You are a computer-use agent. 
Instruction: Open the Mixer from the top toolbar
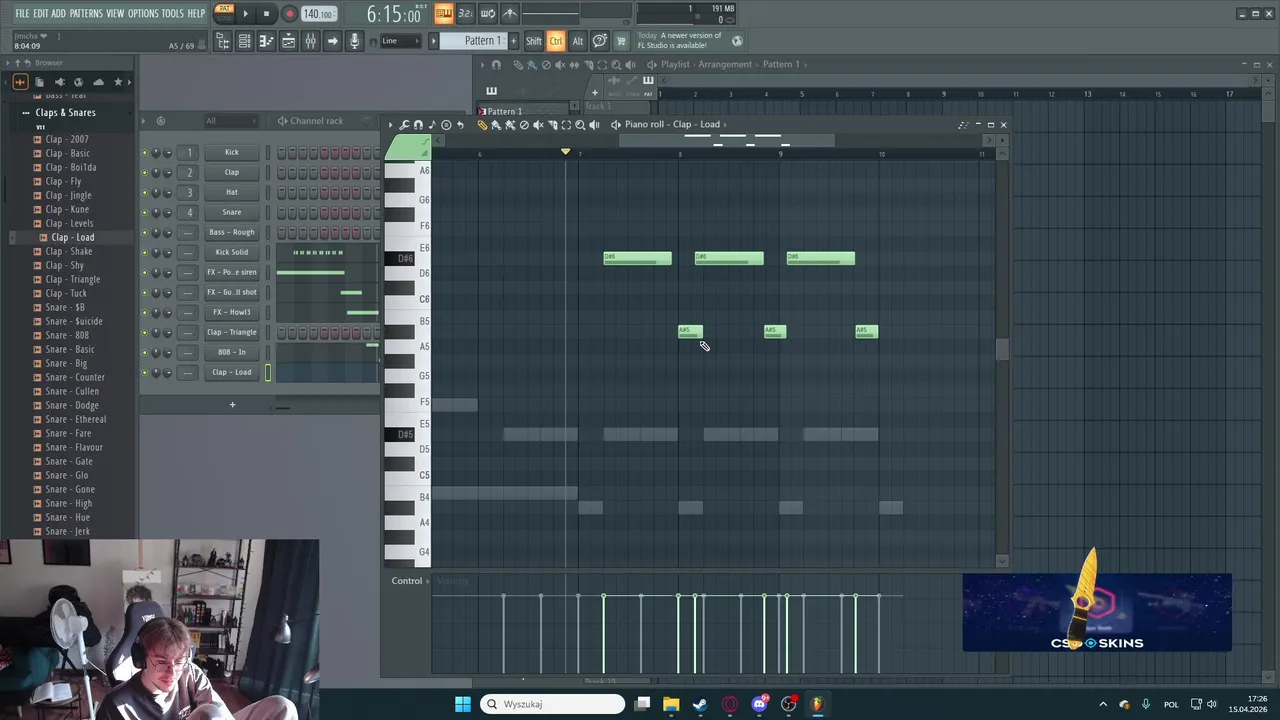[x=310, y=41]
